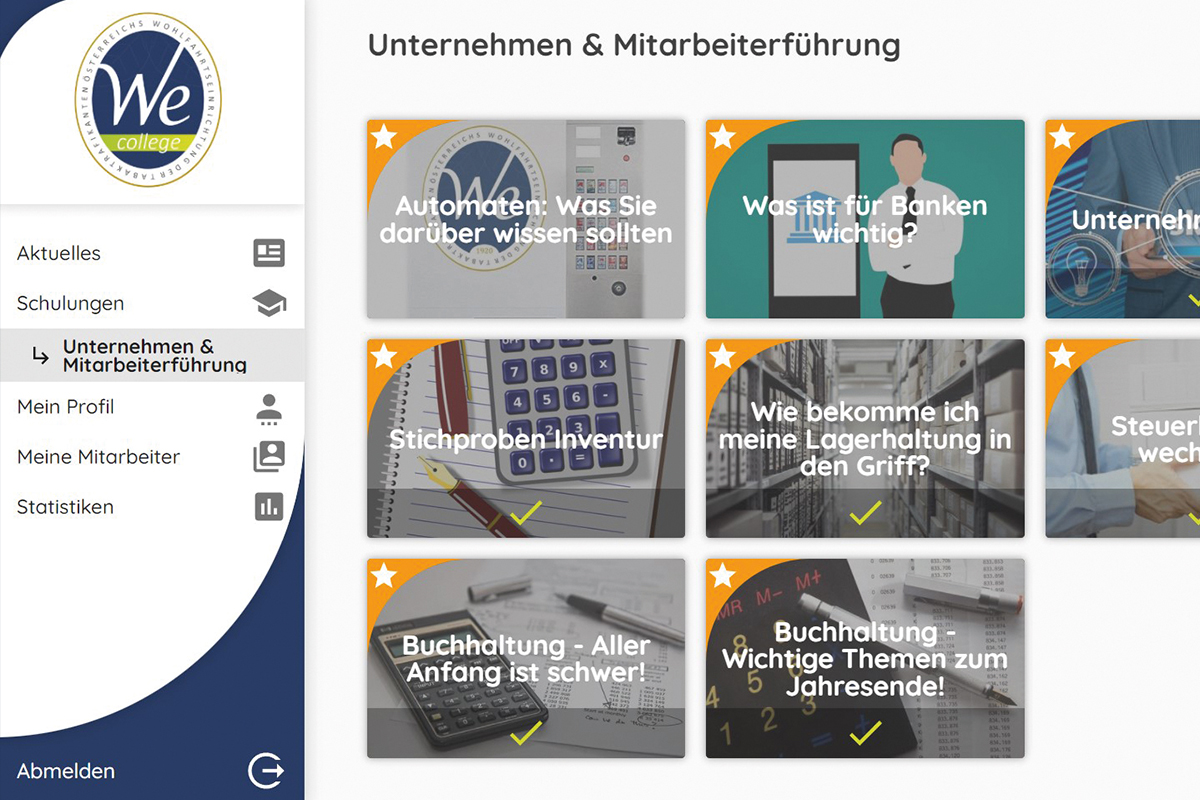Click the Mein Profil person icon
Image resolution: width=1200 pixels, height=800 pixels.
269,407
